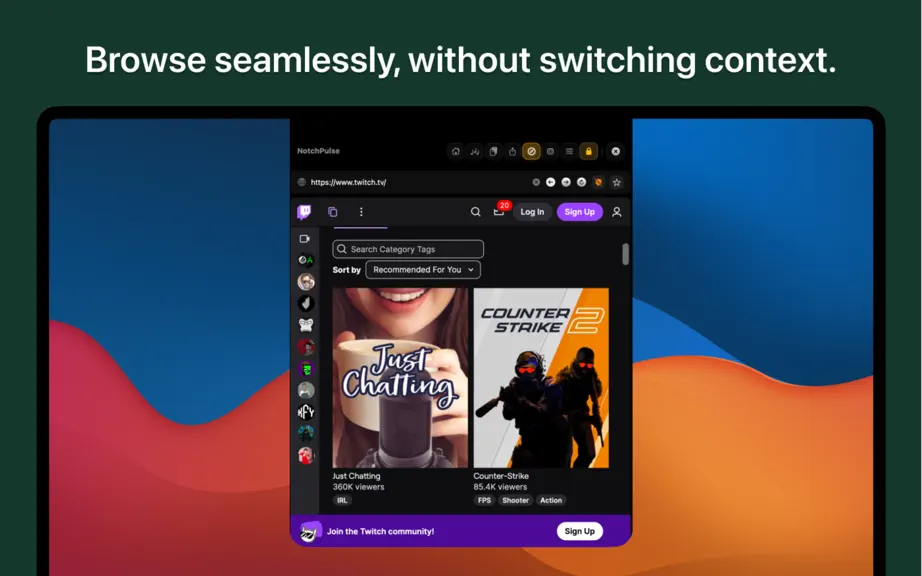The width and height of the screenshot is (922, 576).
Task: Click the Just Chatting title link
Action: (x=356, y=476)
